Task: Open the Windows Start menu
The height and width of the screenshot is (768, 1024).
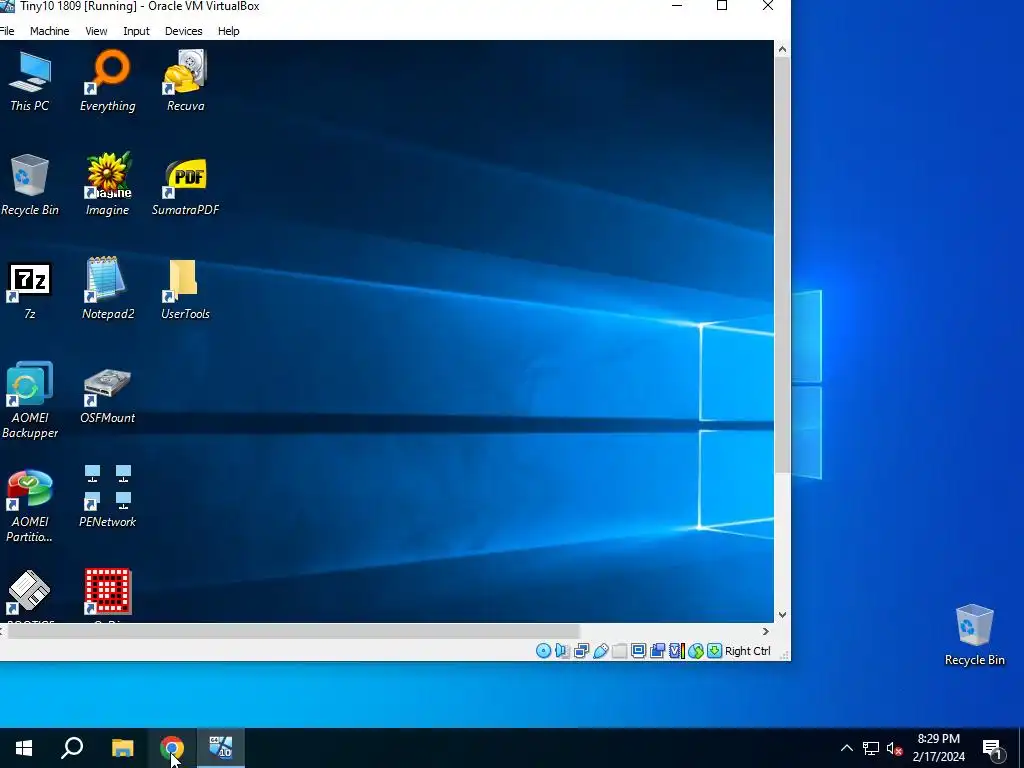Action: (24, 748)
